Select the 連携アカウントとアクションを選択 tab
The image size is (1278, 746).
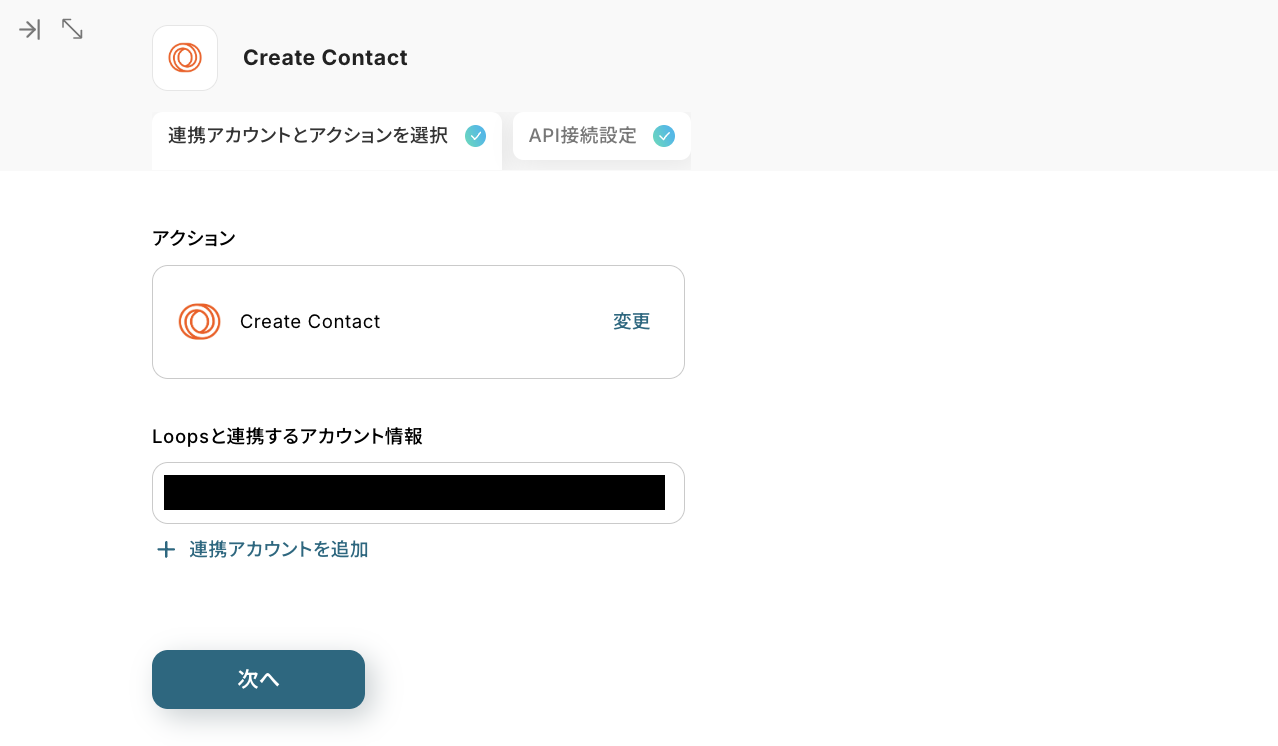(x=308, y=136)
